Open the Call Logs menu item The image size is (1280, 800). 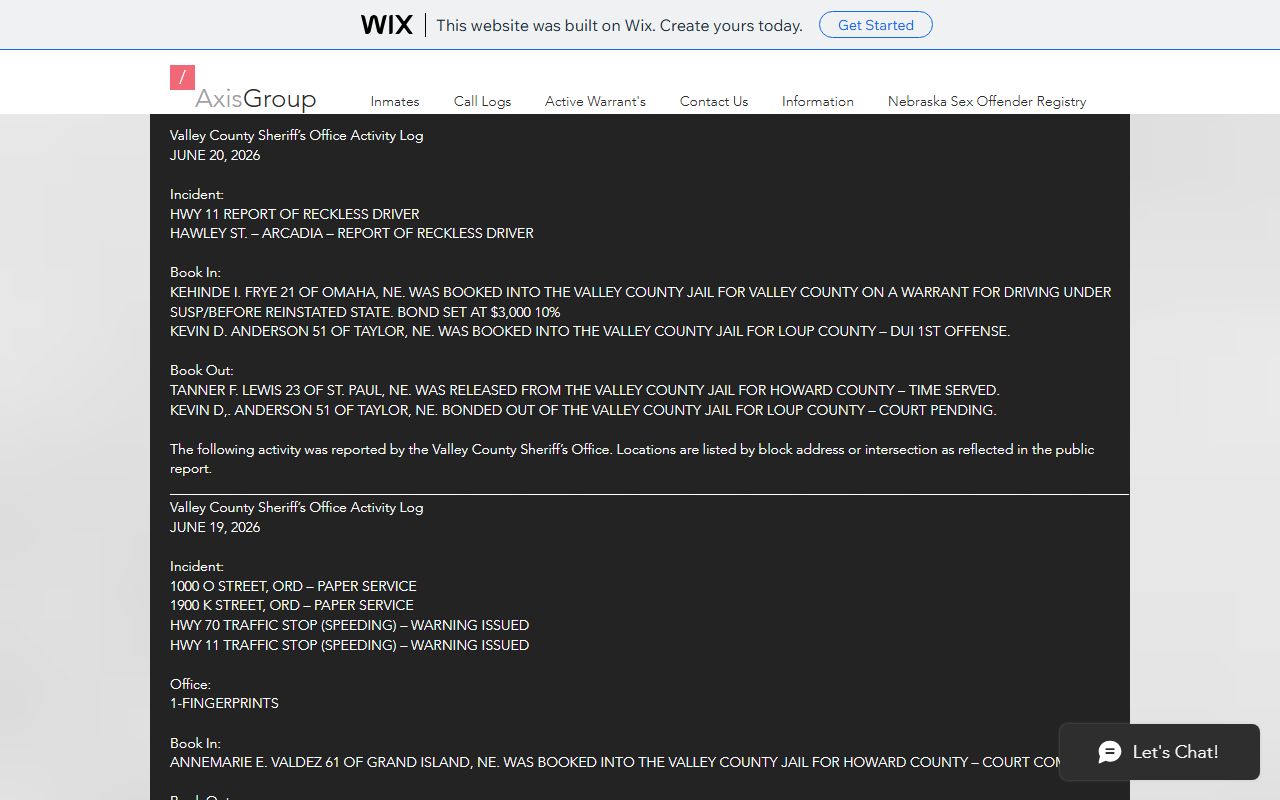[482, 101]
